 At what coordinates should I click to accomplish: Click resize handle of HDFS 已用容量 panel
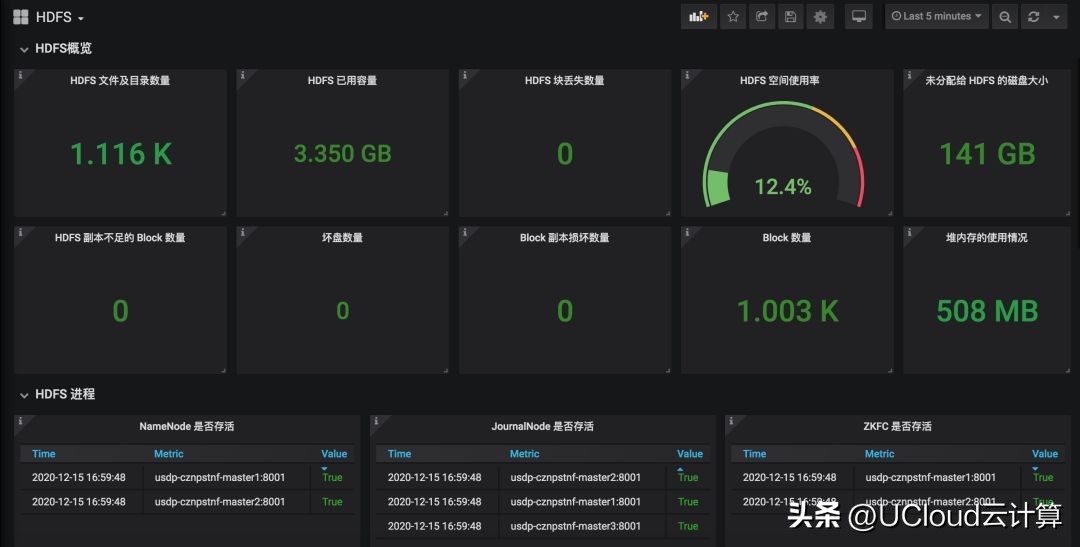point(446,214)
